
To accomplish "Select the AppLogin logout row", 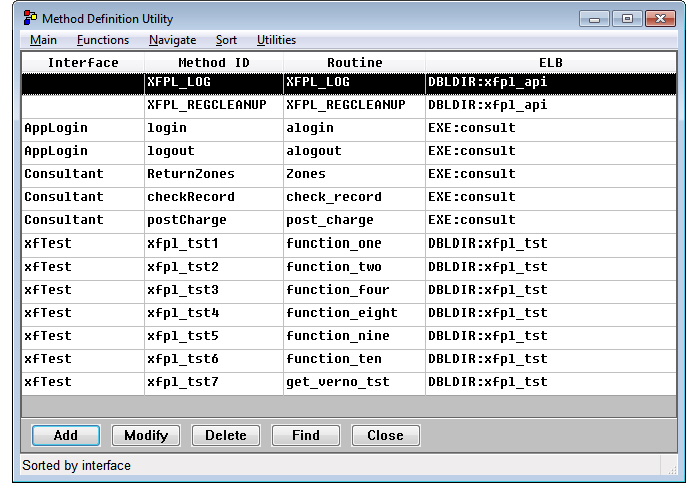I will pyautogui.click(x=170, y=151).
